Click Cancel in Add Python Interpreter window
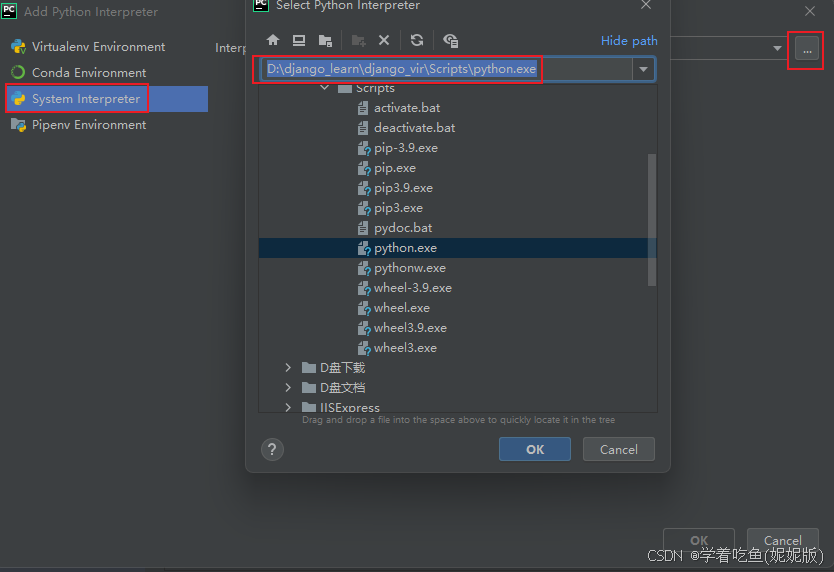834x572 pixels. click(782, 541)
